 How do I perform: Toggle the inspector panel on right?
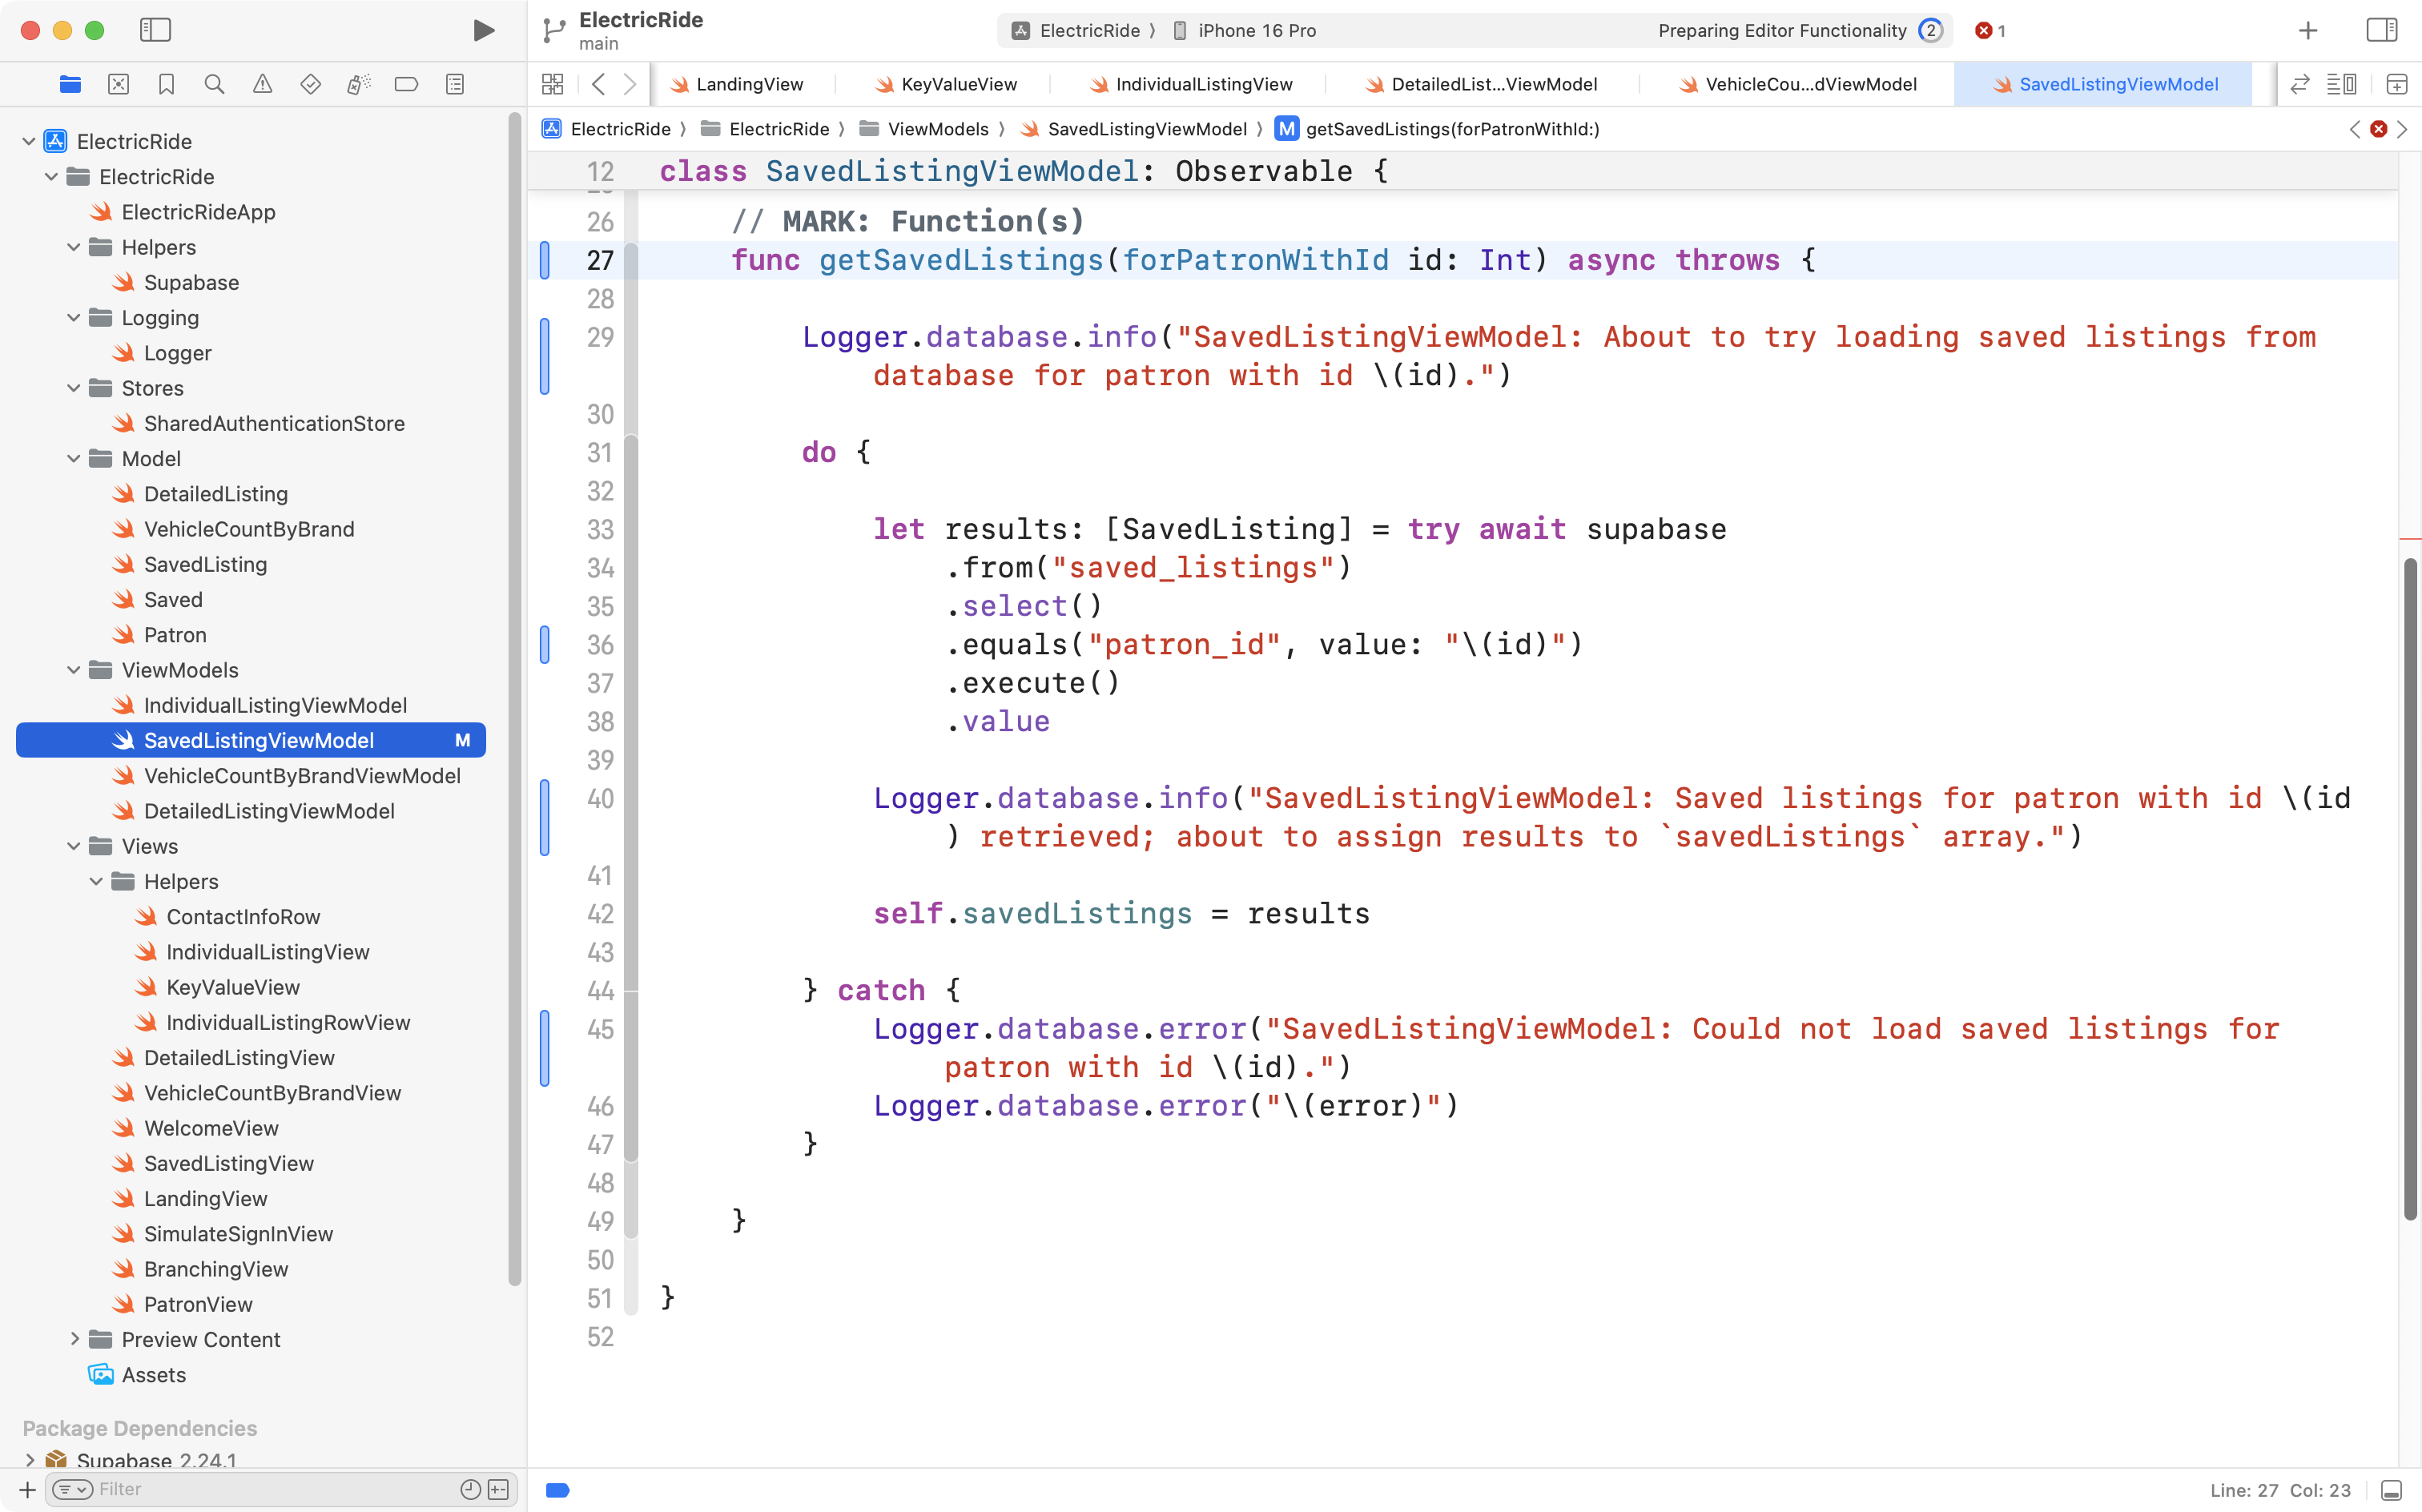tap(2381, 30)
